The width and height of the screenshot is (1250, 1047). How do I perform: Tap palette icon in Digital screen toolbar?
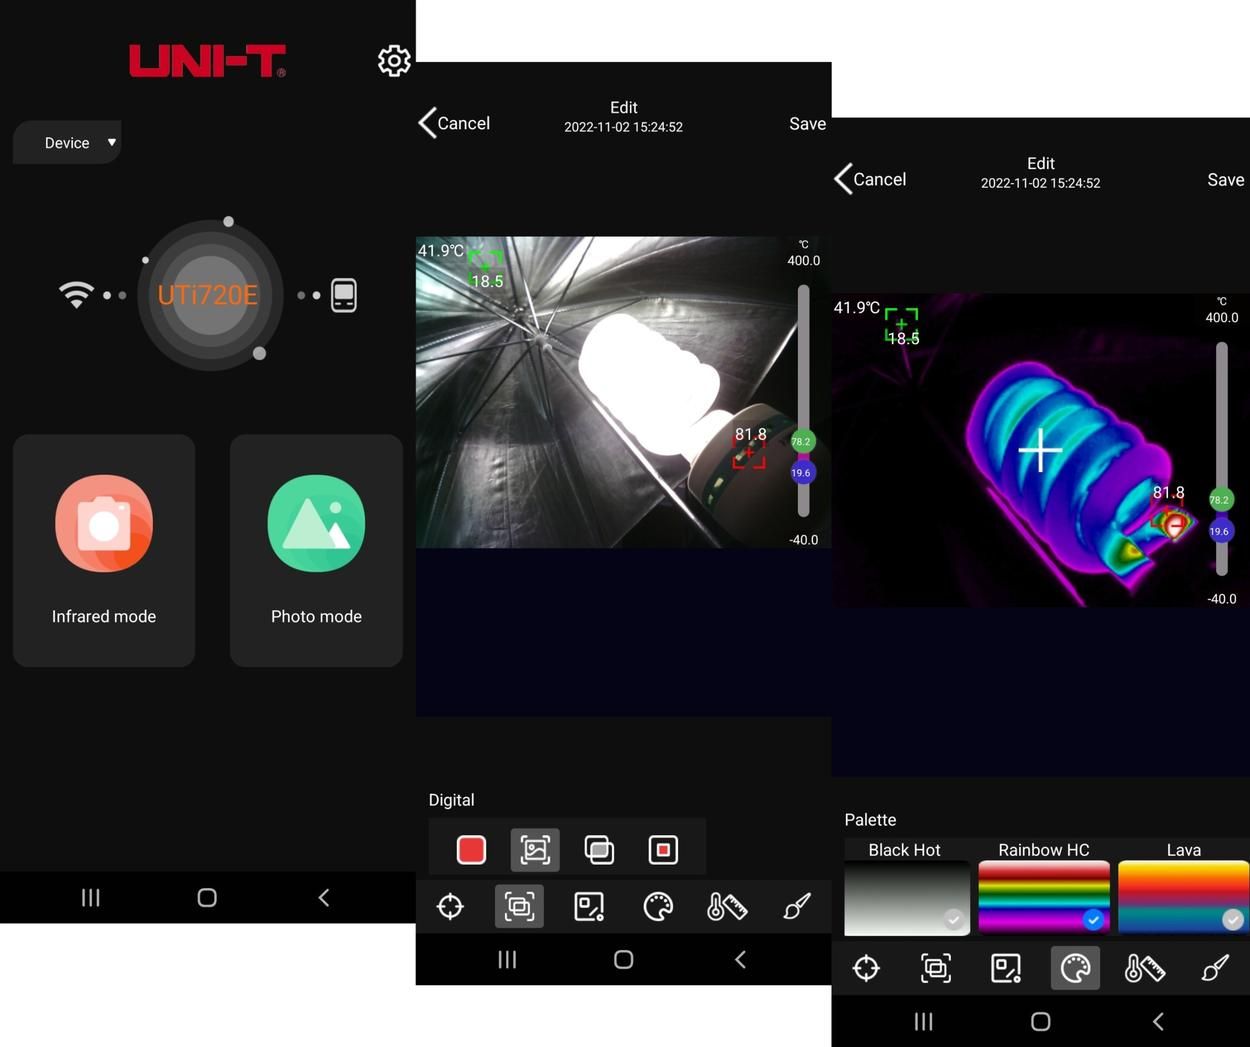click(x=658, y=907)
